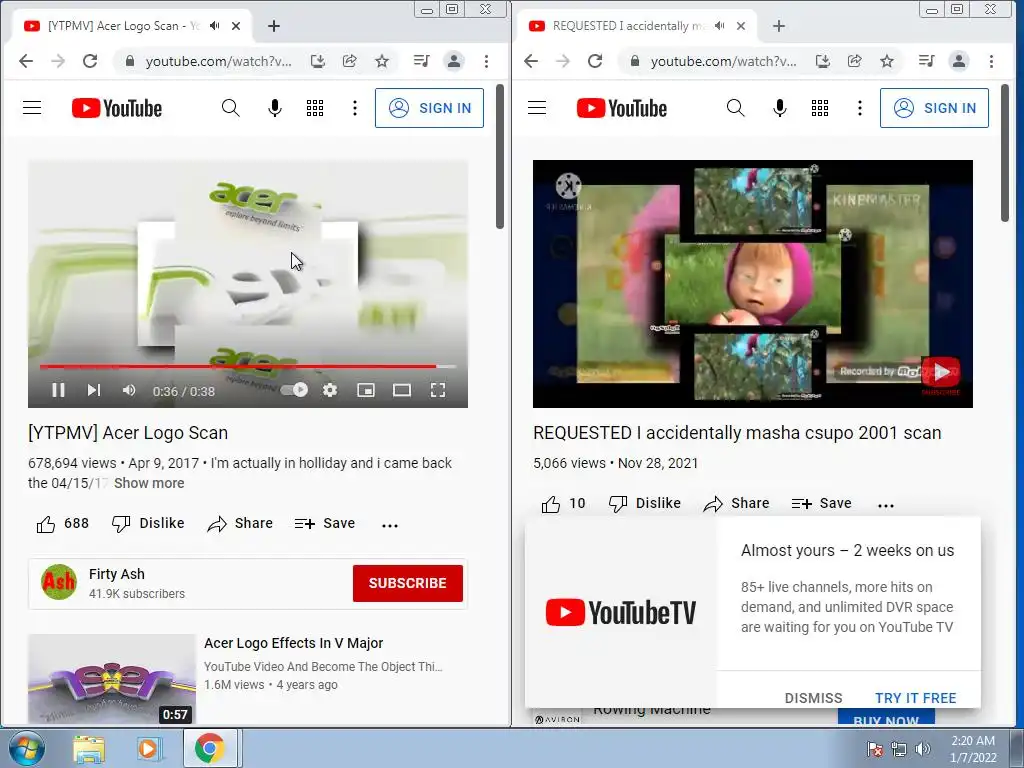This screenshot has width=1024, height=768.
Task: Open player settings gear in left video
Action: tap(330, 391)
